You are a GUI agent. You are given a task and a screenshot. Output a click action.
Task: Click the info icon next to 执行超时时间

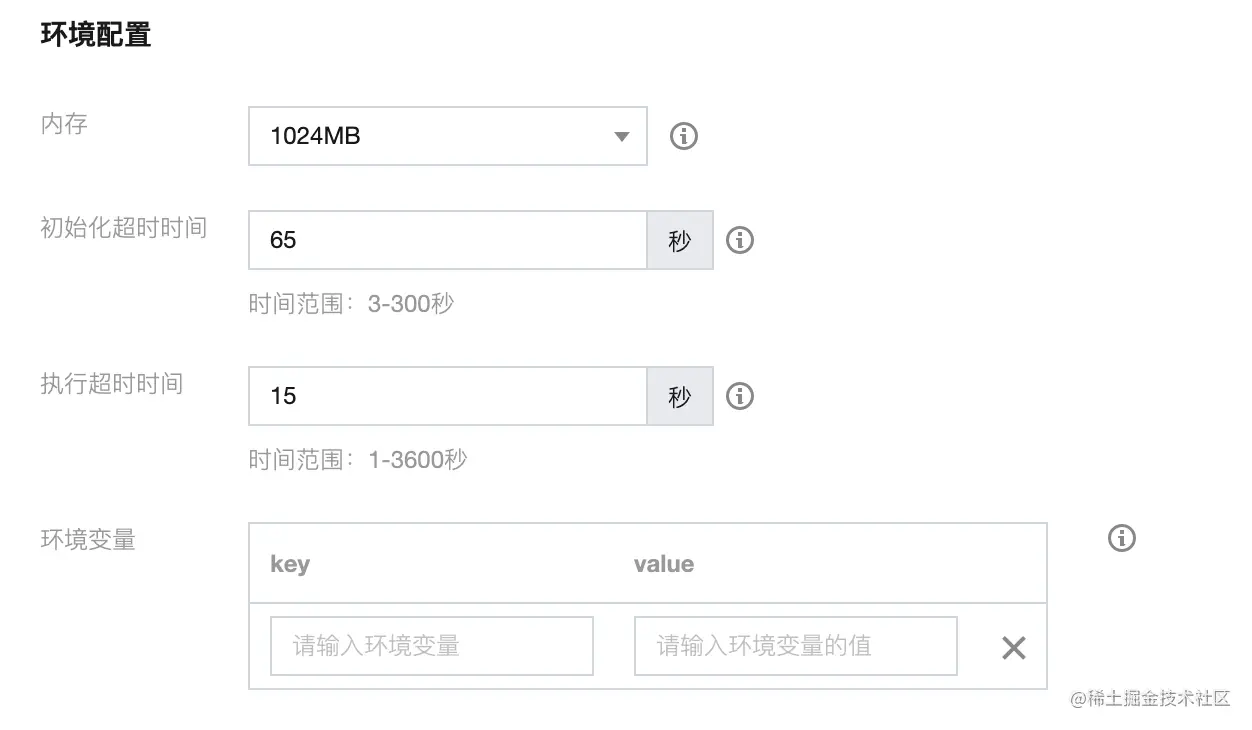tap(739, 396)
